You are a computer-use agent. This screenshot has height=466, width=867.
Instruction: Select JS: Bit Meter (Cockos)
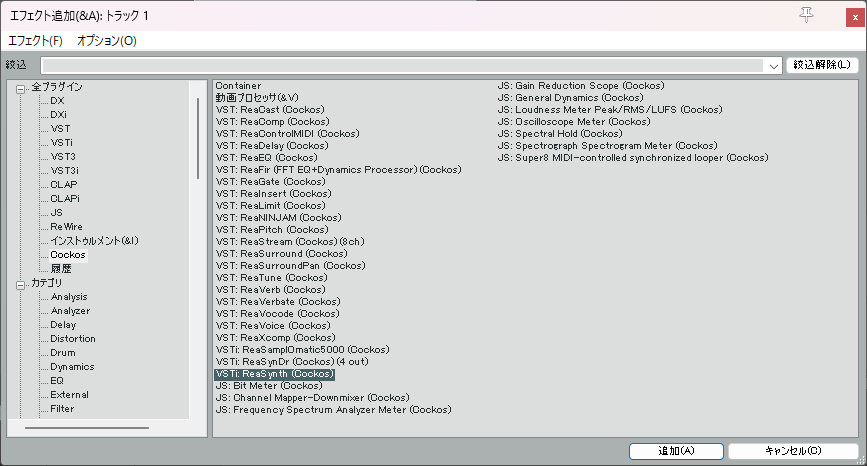point(269,386)
